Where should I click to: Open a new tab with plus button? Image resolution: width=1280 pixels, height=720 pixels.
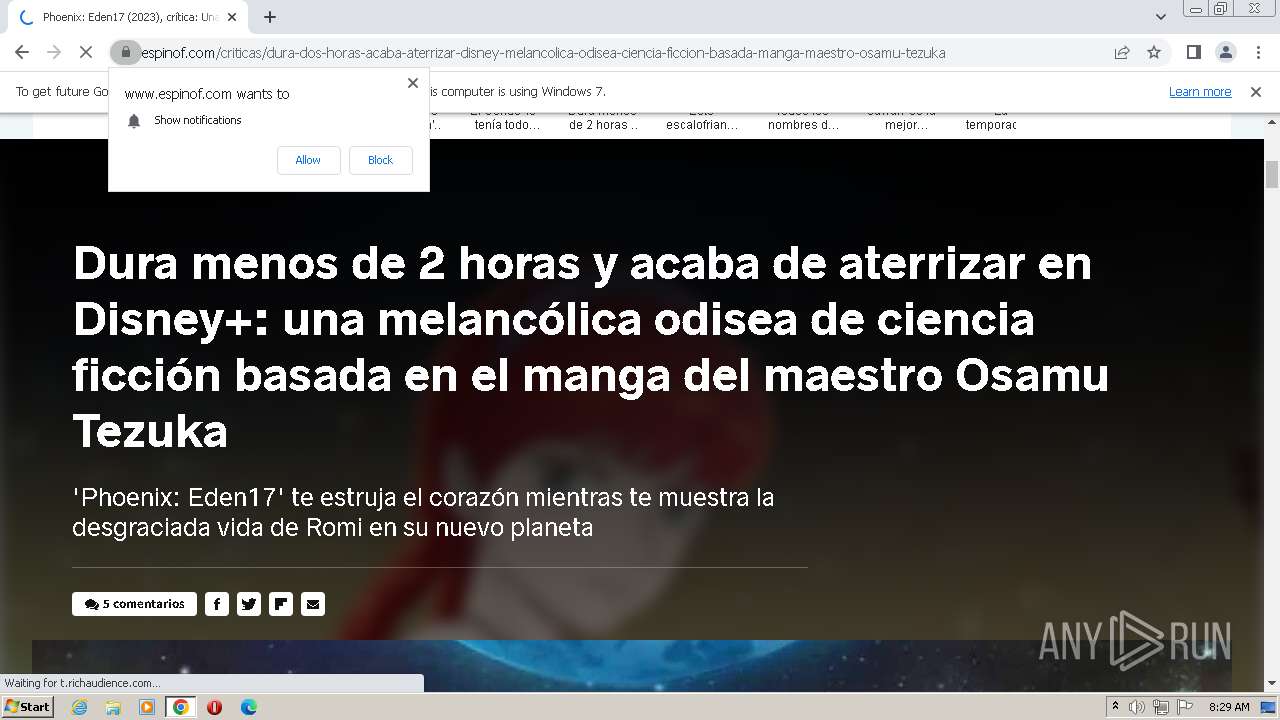click(x=270, y=17)
